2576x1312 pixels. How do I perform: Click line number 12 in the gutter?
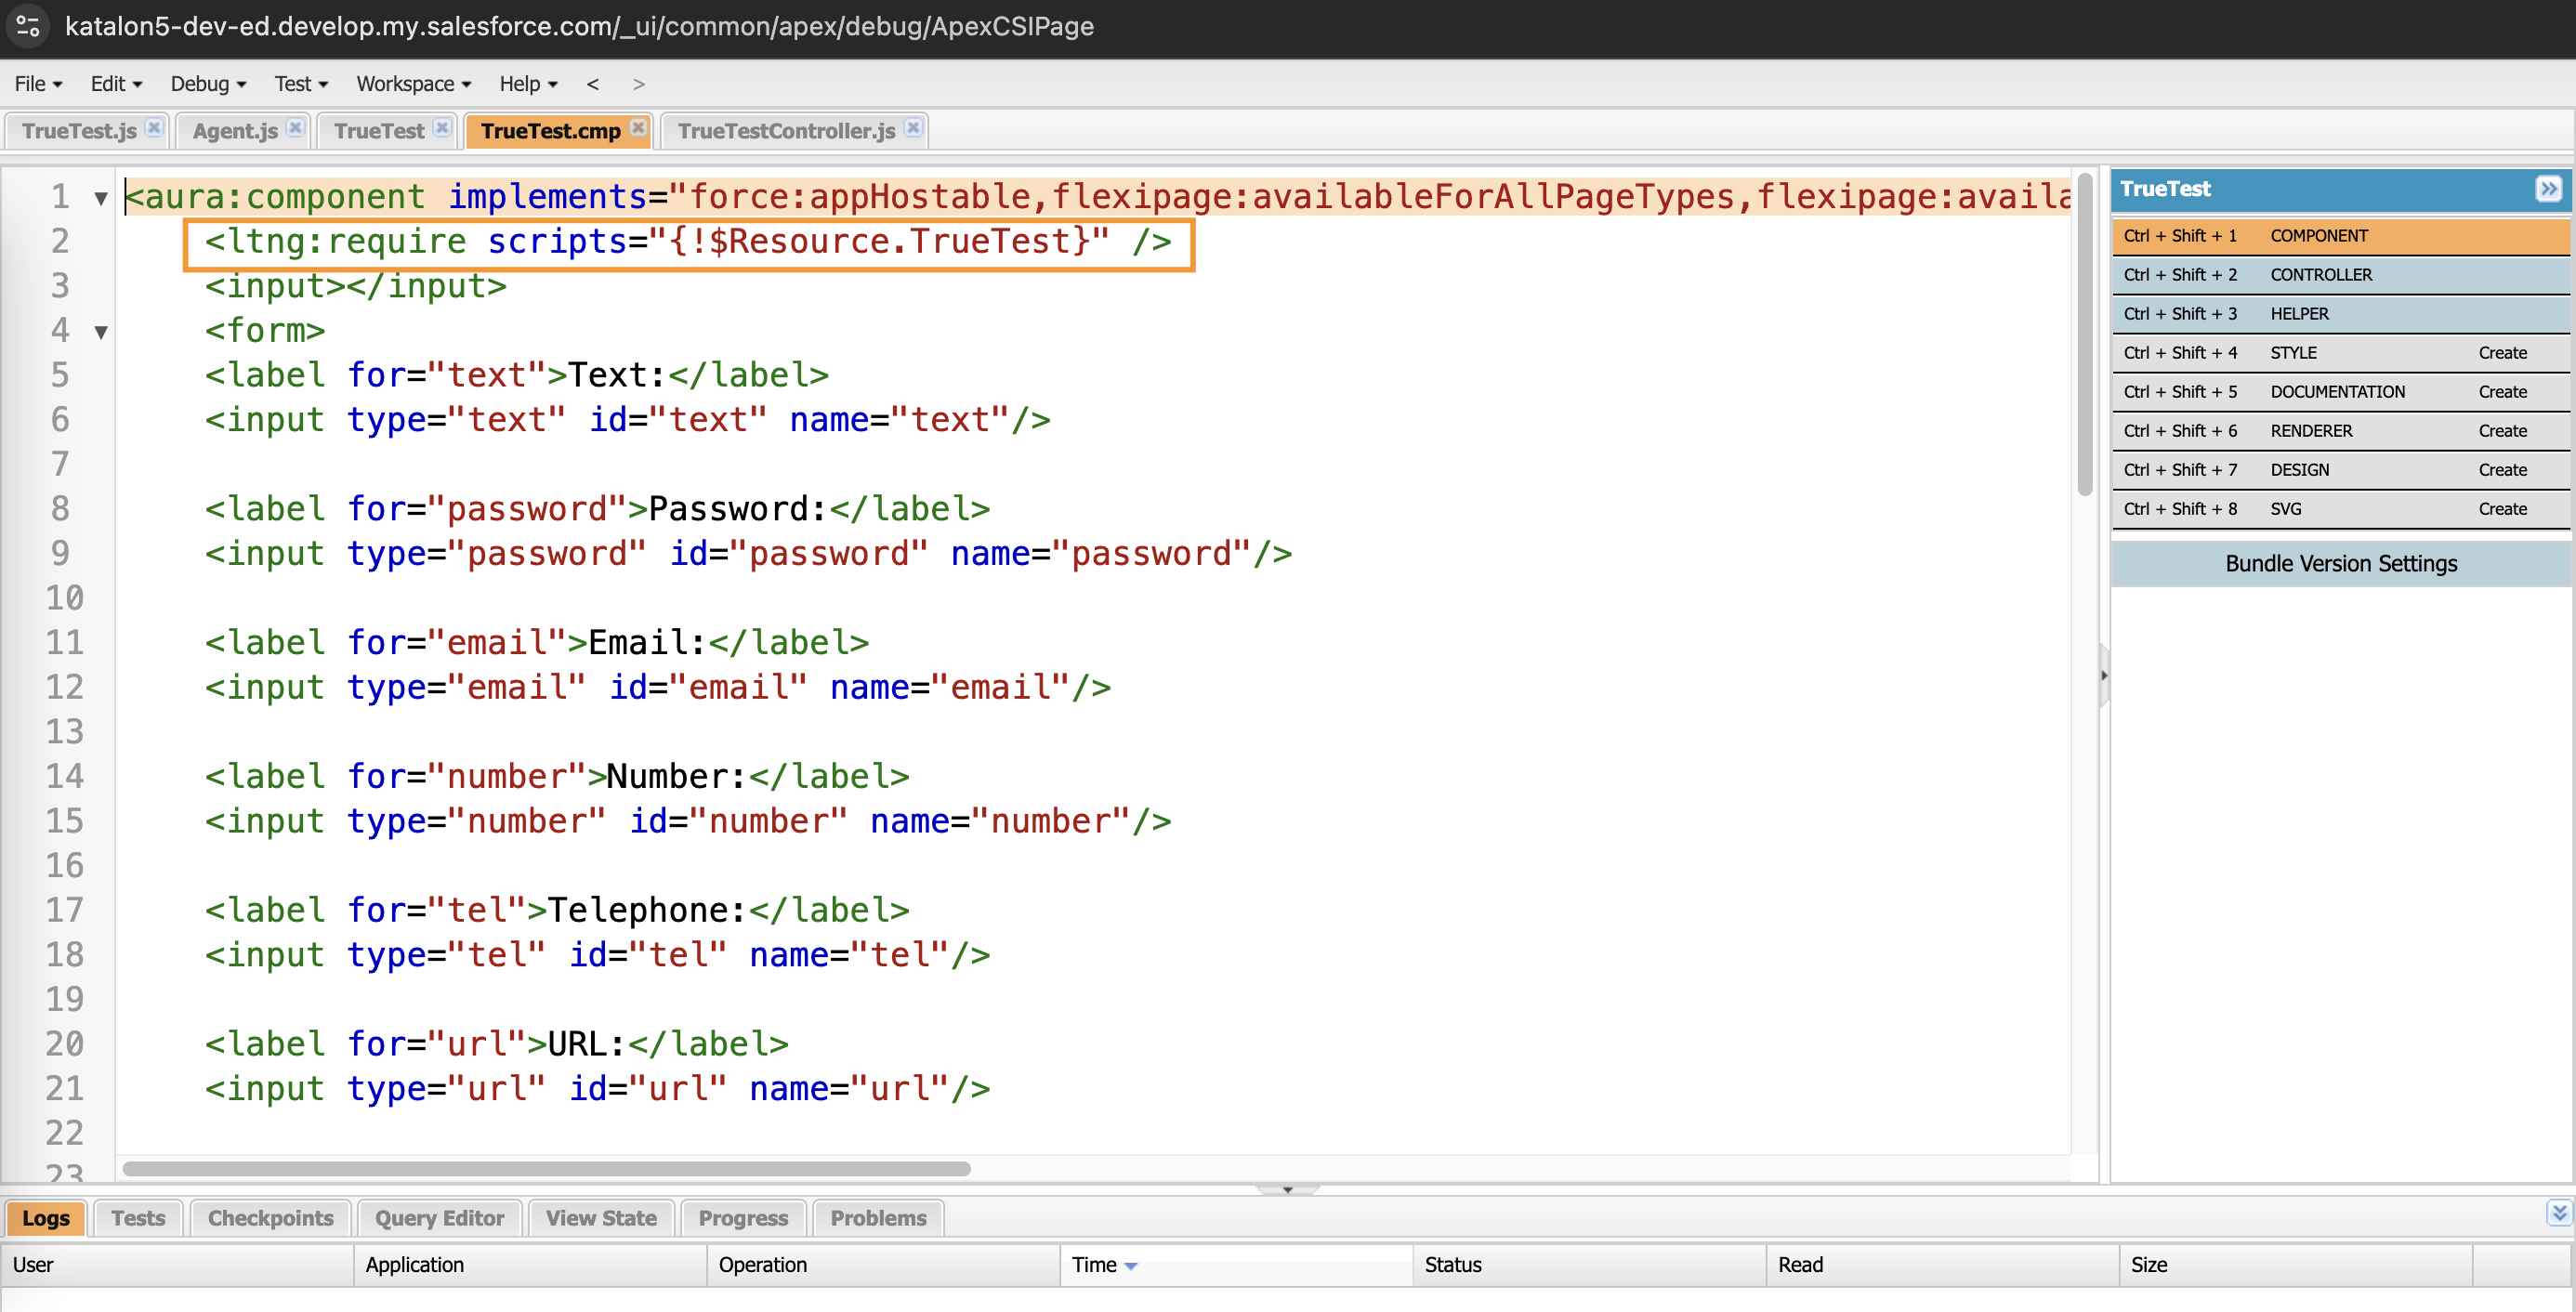click(x=64, y=688)
